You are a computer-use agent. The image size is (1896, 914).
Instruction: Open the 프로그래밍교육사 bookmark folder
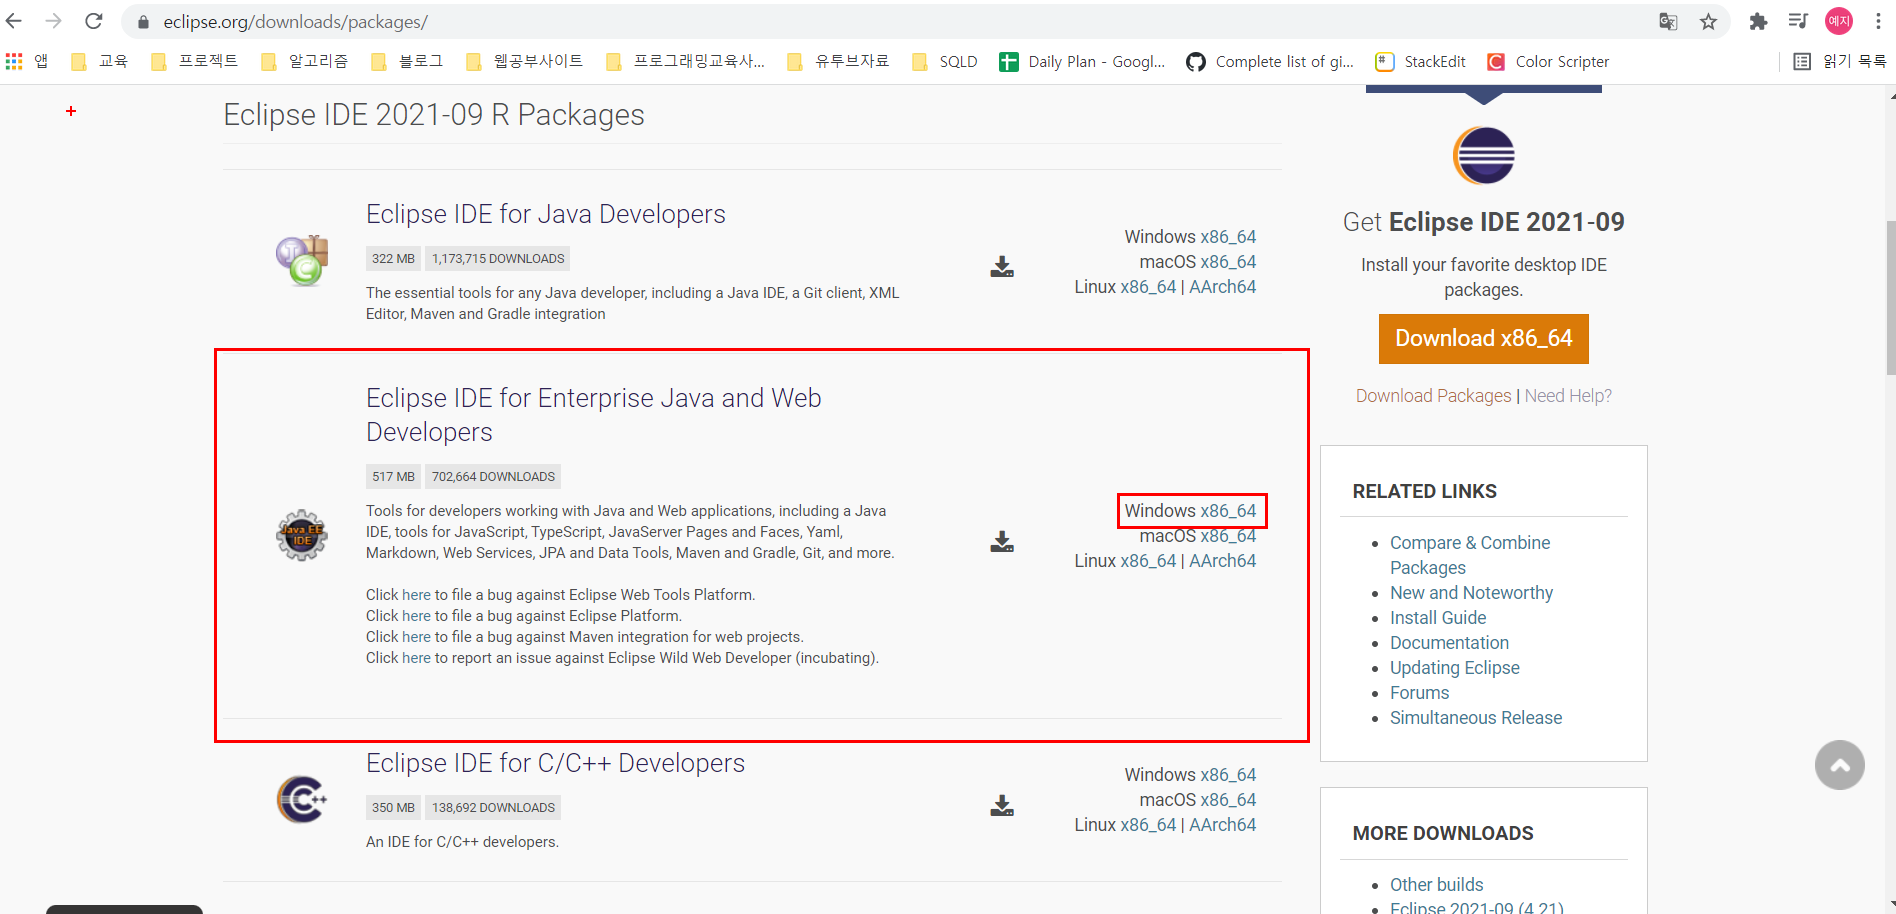coord(686,61)
